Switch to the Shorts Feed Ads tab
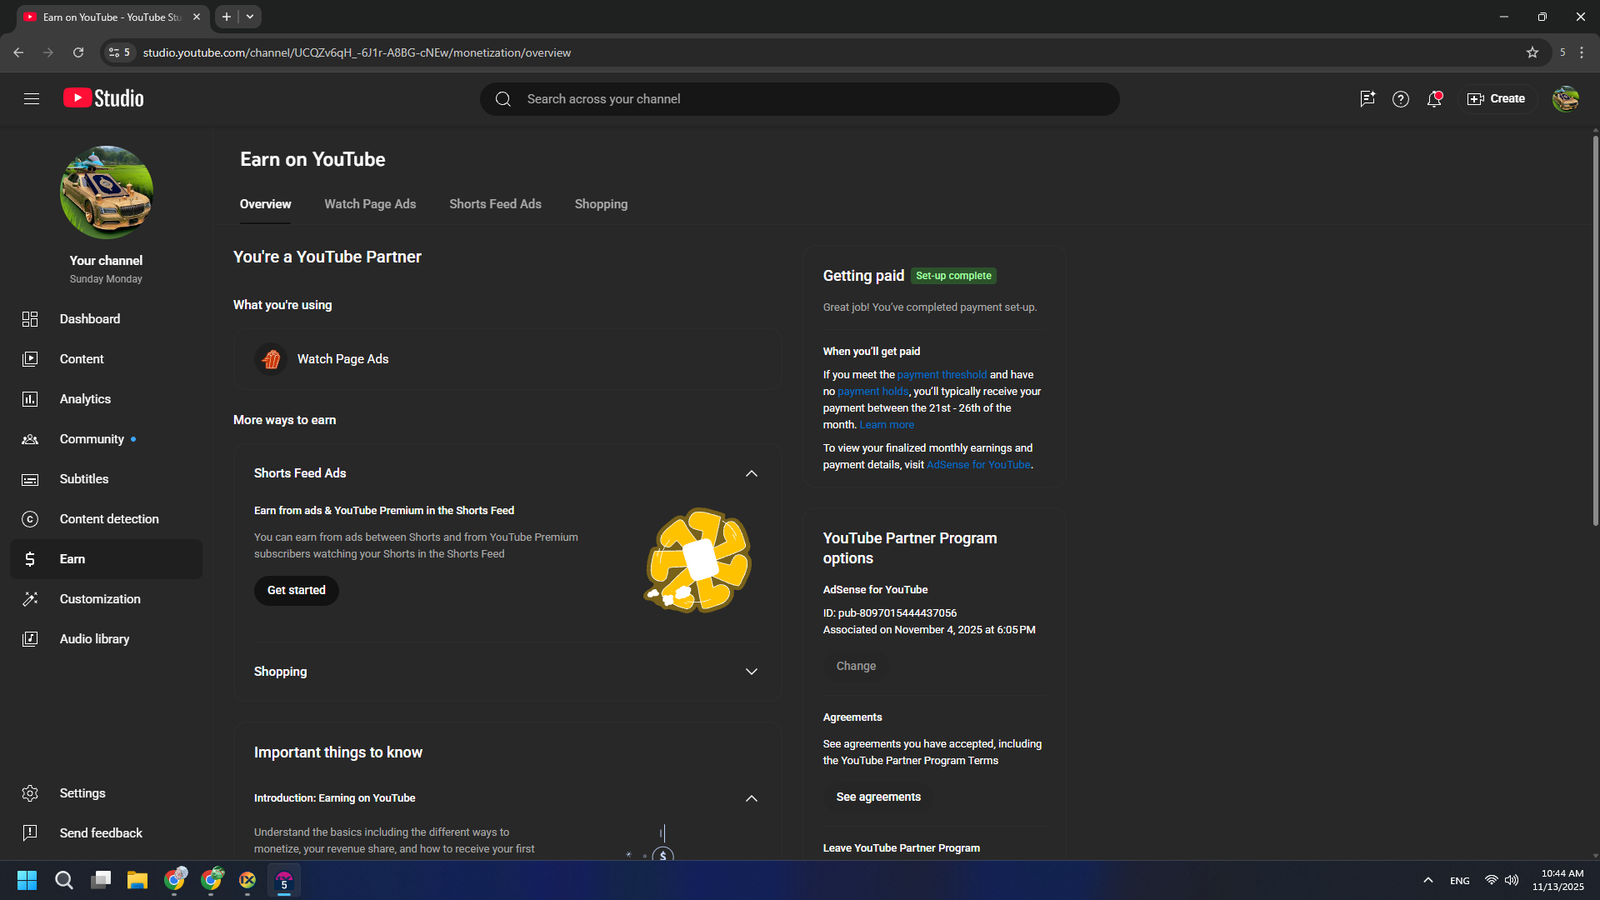 click(495, 204)
